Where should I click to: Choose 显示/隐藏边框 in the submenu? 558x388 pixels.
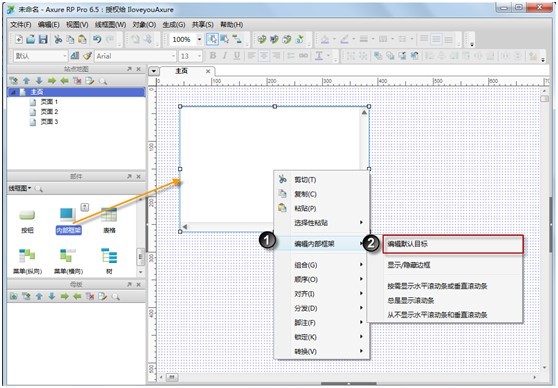(445, 265)
